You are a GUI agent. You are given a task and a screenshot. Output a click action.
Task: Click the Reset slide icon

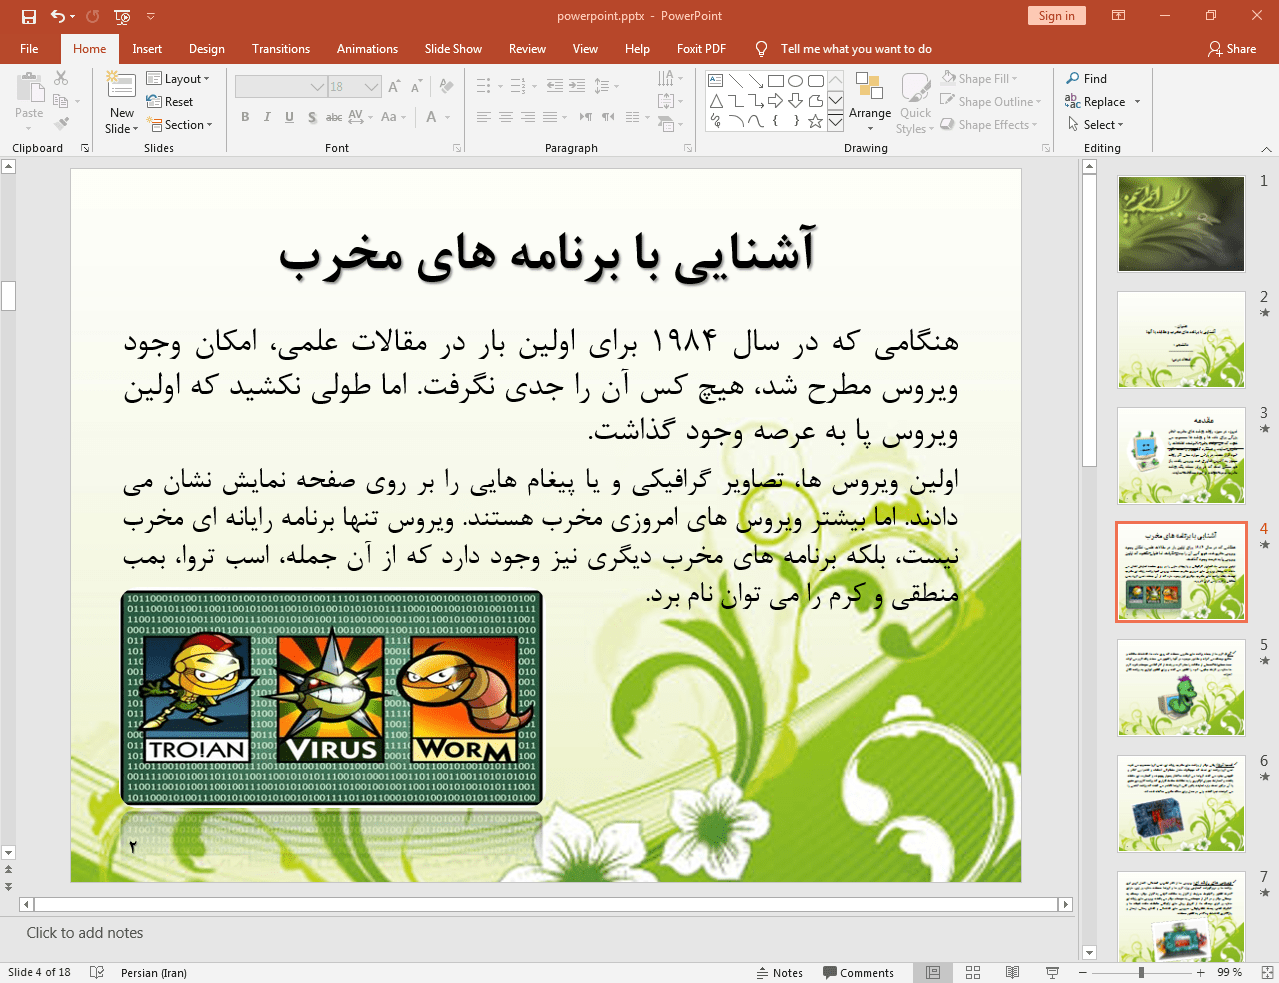coord(170,102)
